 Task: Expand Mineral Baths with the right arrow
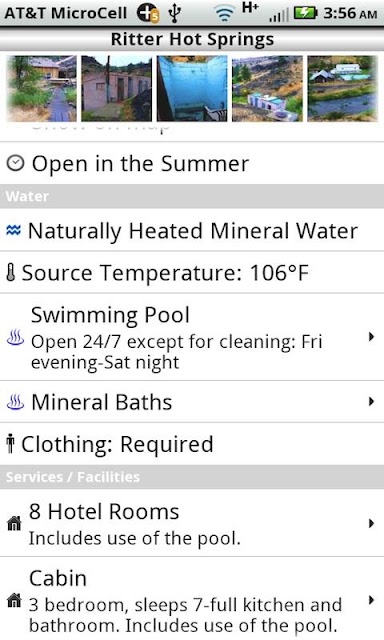click(x=371, y=402)
